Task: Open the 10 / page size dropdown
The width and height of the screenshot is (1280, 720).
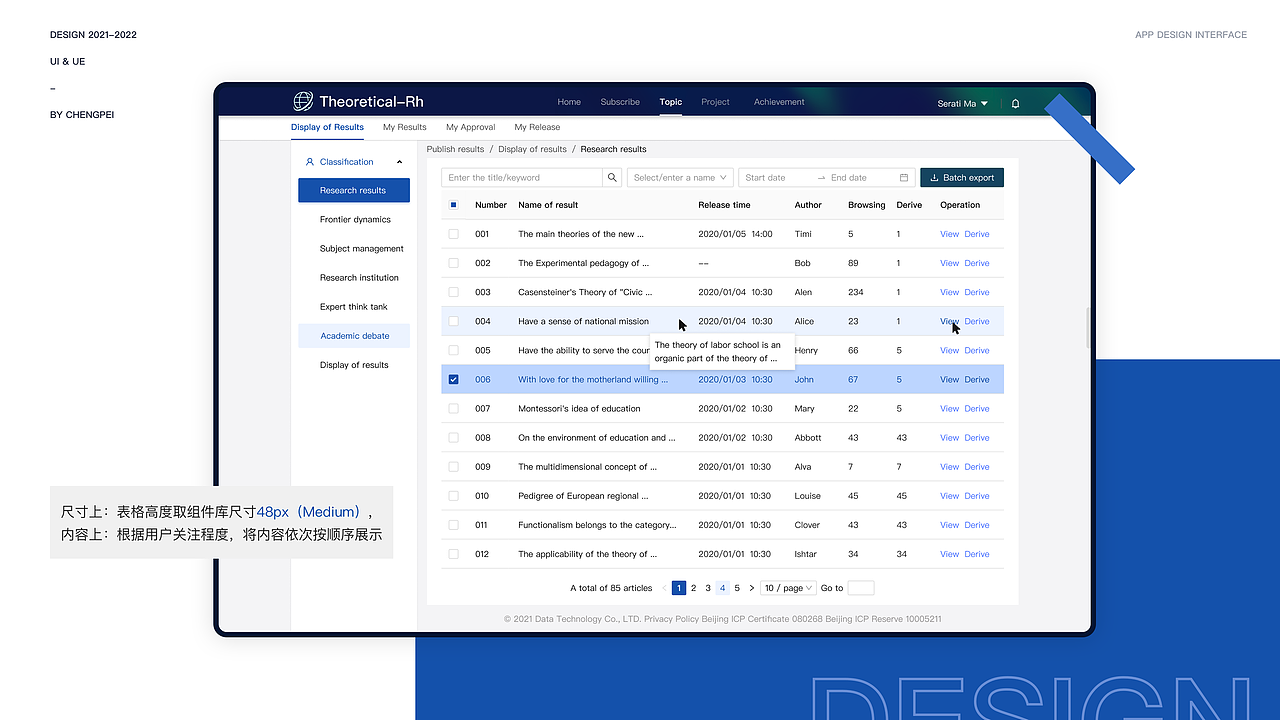Action: click(x=789, y=588)
